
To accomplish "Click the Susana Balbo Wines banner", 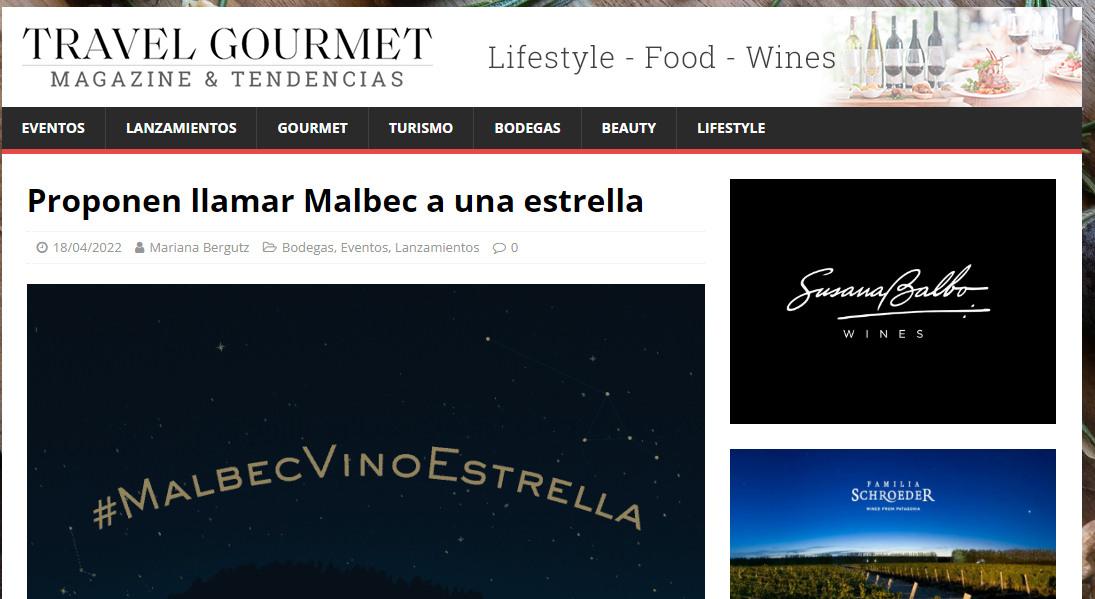I will 892,302.
